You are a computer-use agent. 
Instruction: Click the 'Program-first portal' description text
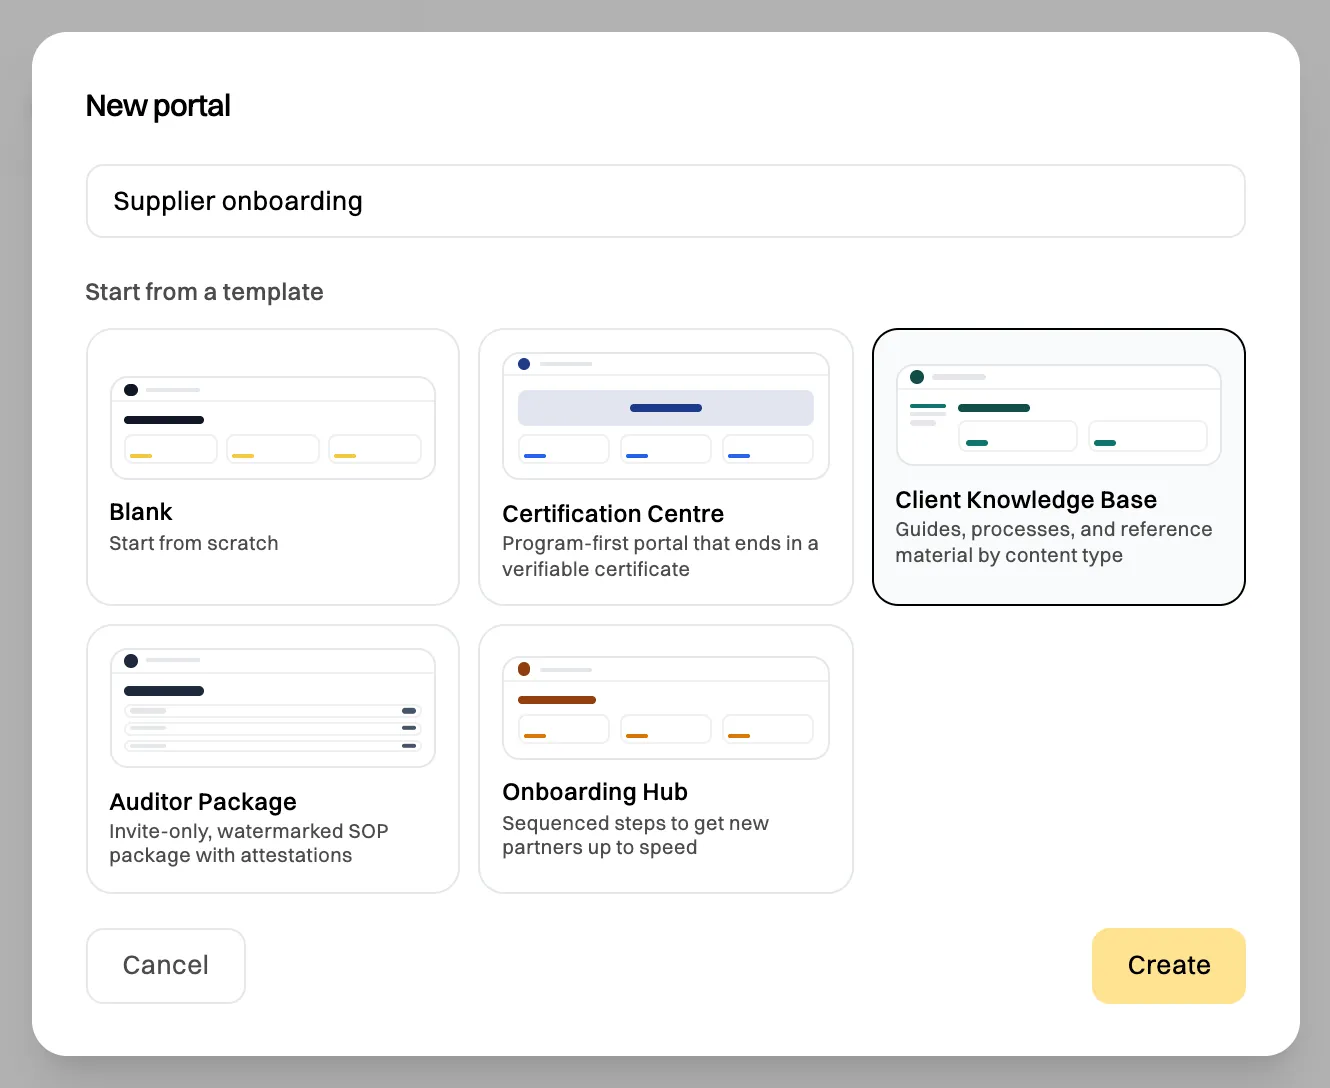tap(660, 556)
